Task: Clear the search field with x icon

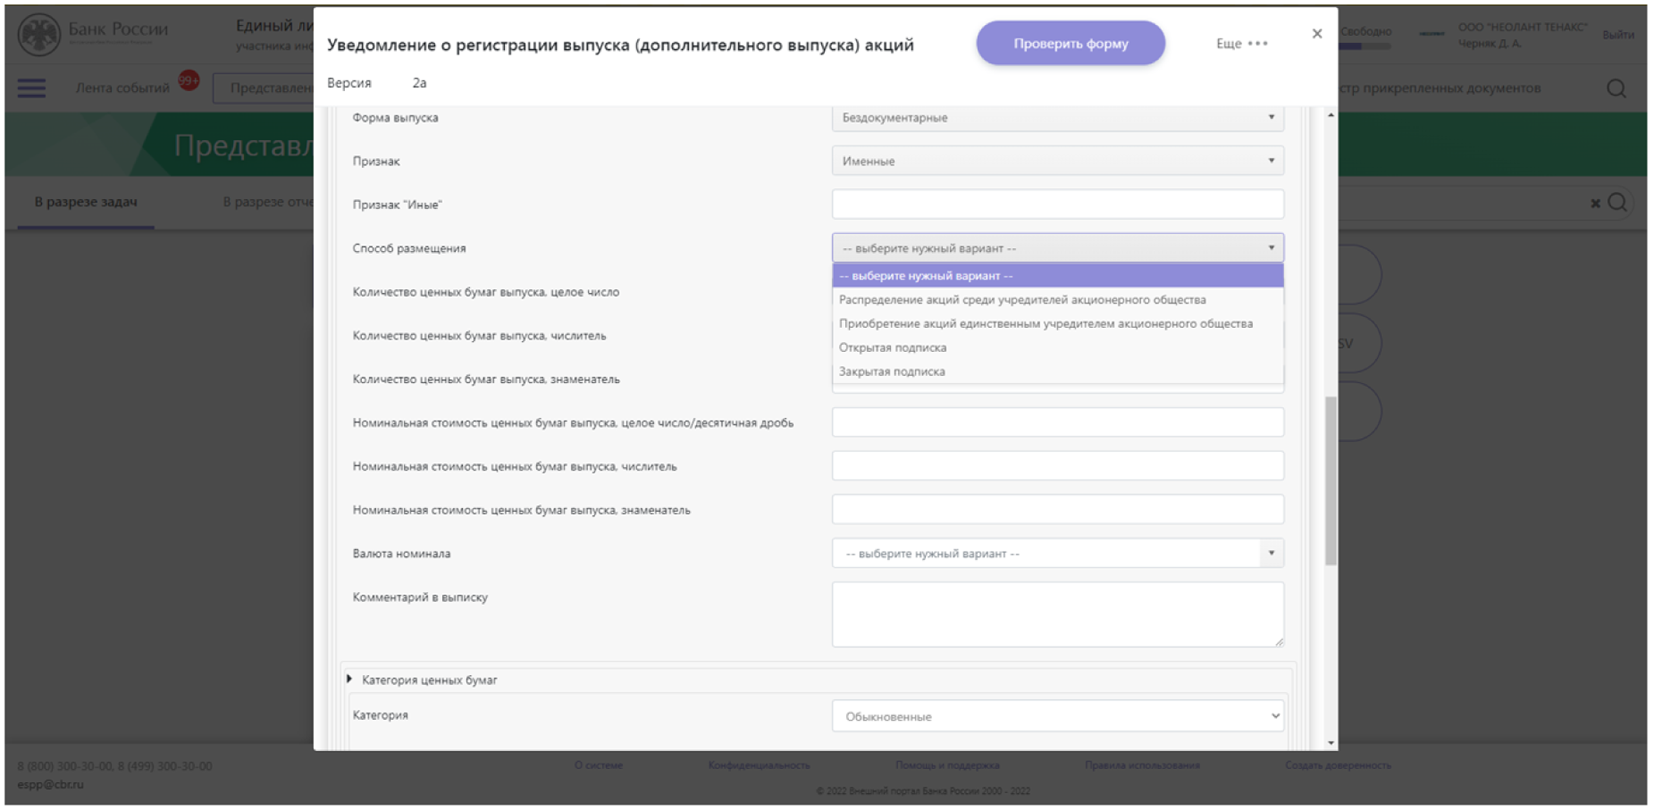Action: [x=1595, y=203]
